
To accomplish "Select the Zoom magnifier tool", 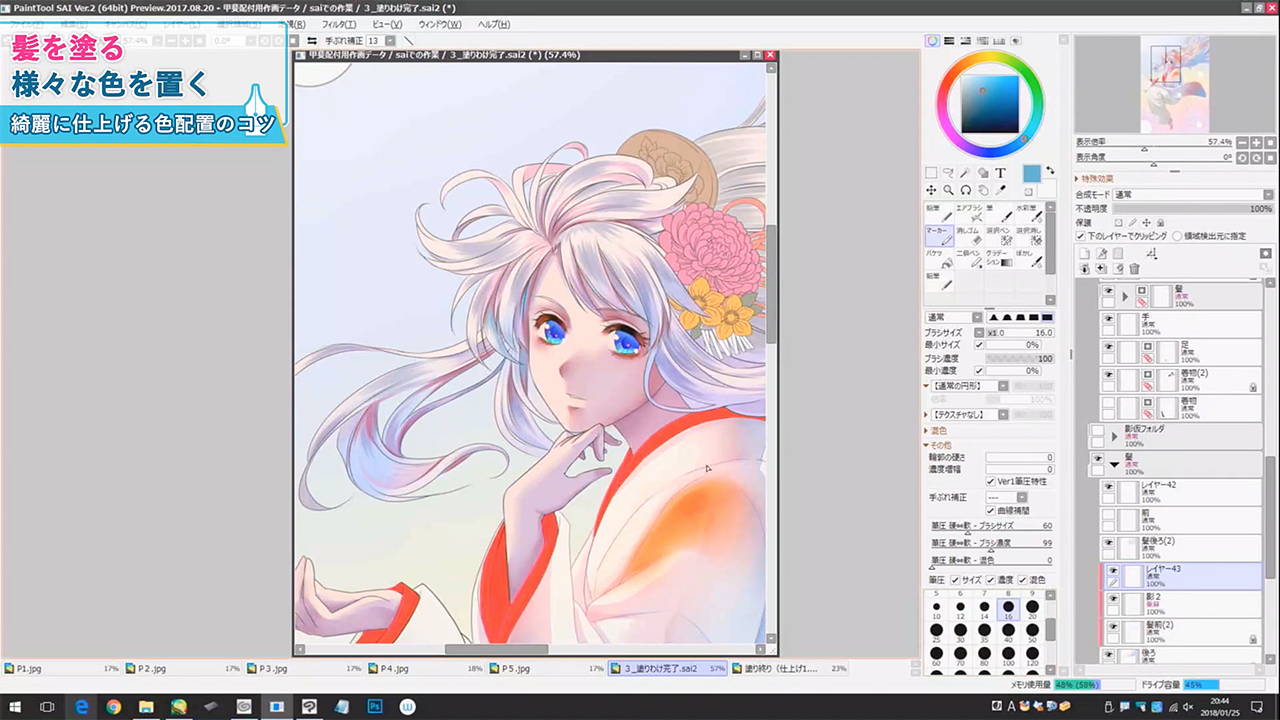I will (x=948, y=190).
